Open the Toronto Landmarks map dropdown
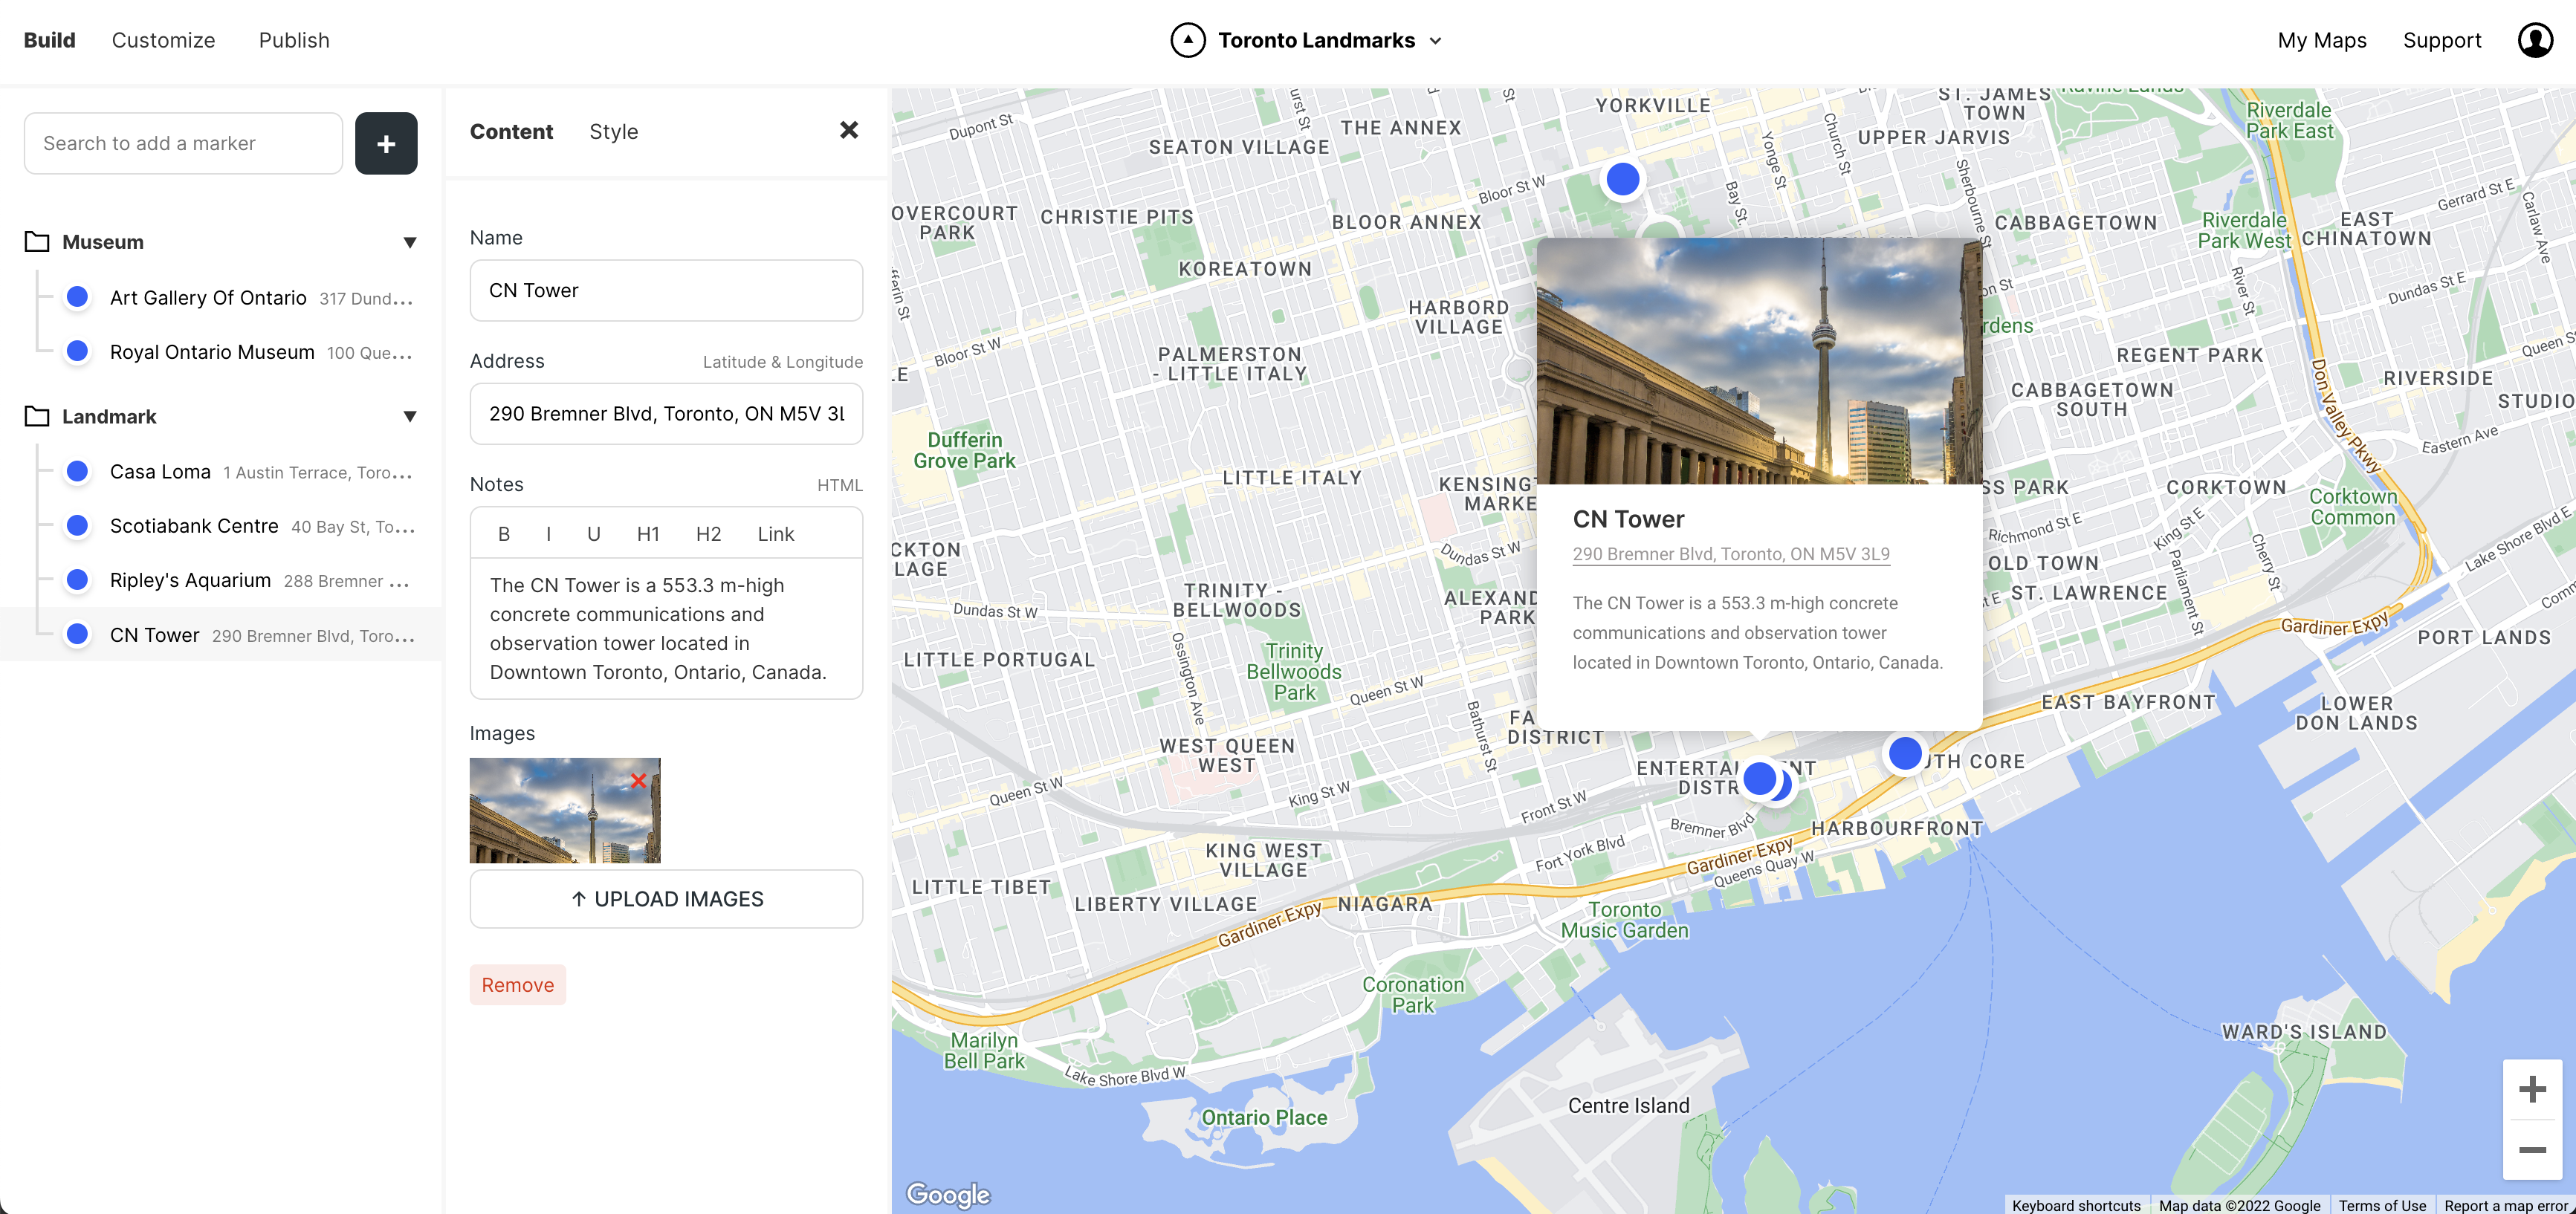The image size is (2576, 1214). pos(1435,41)
